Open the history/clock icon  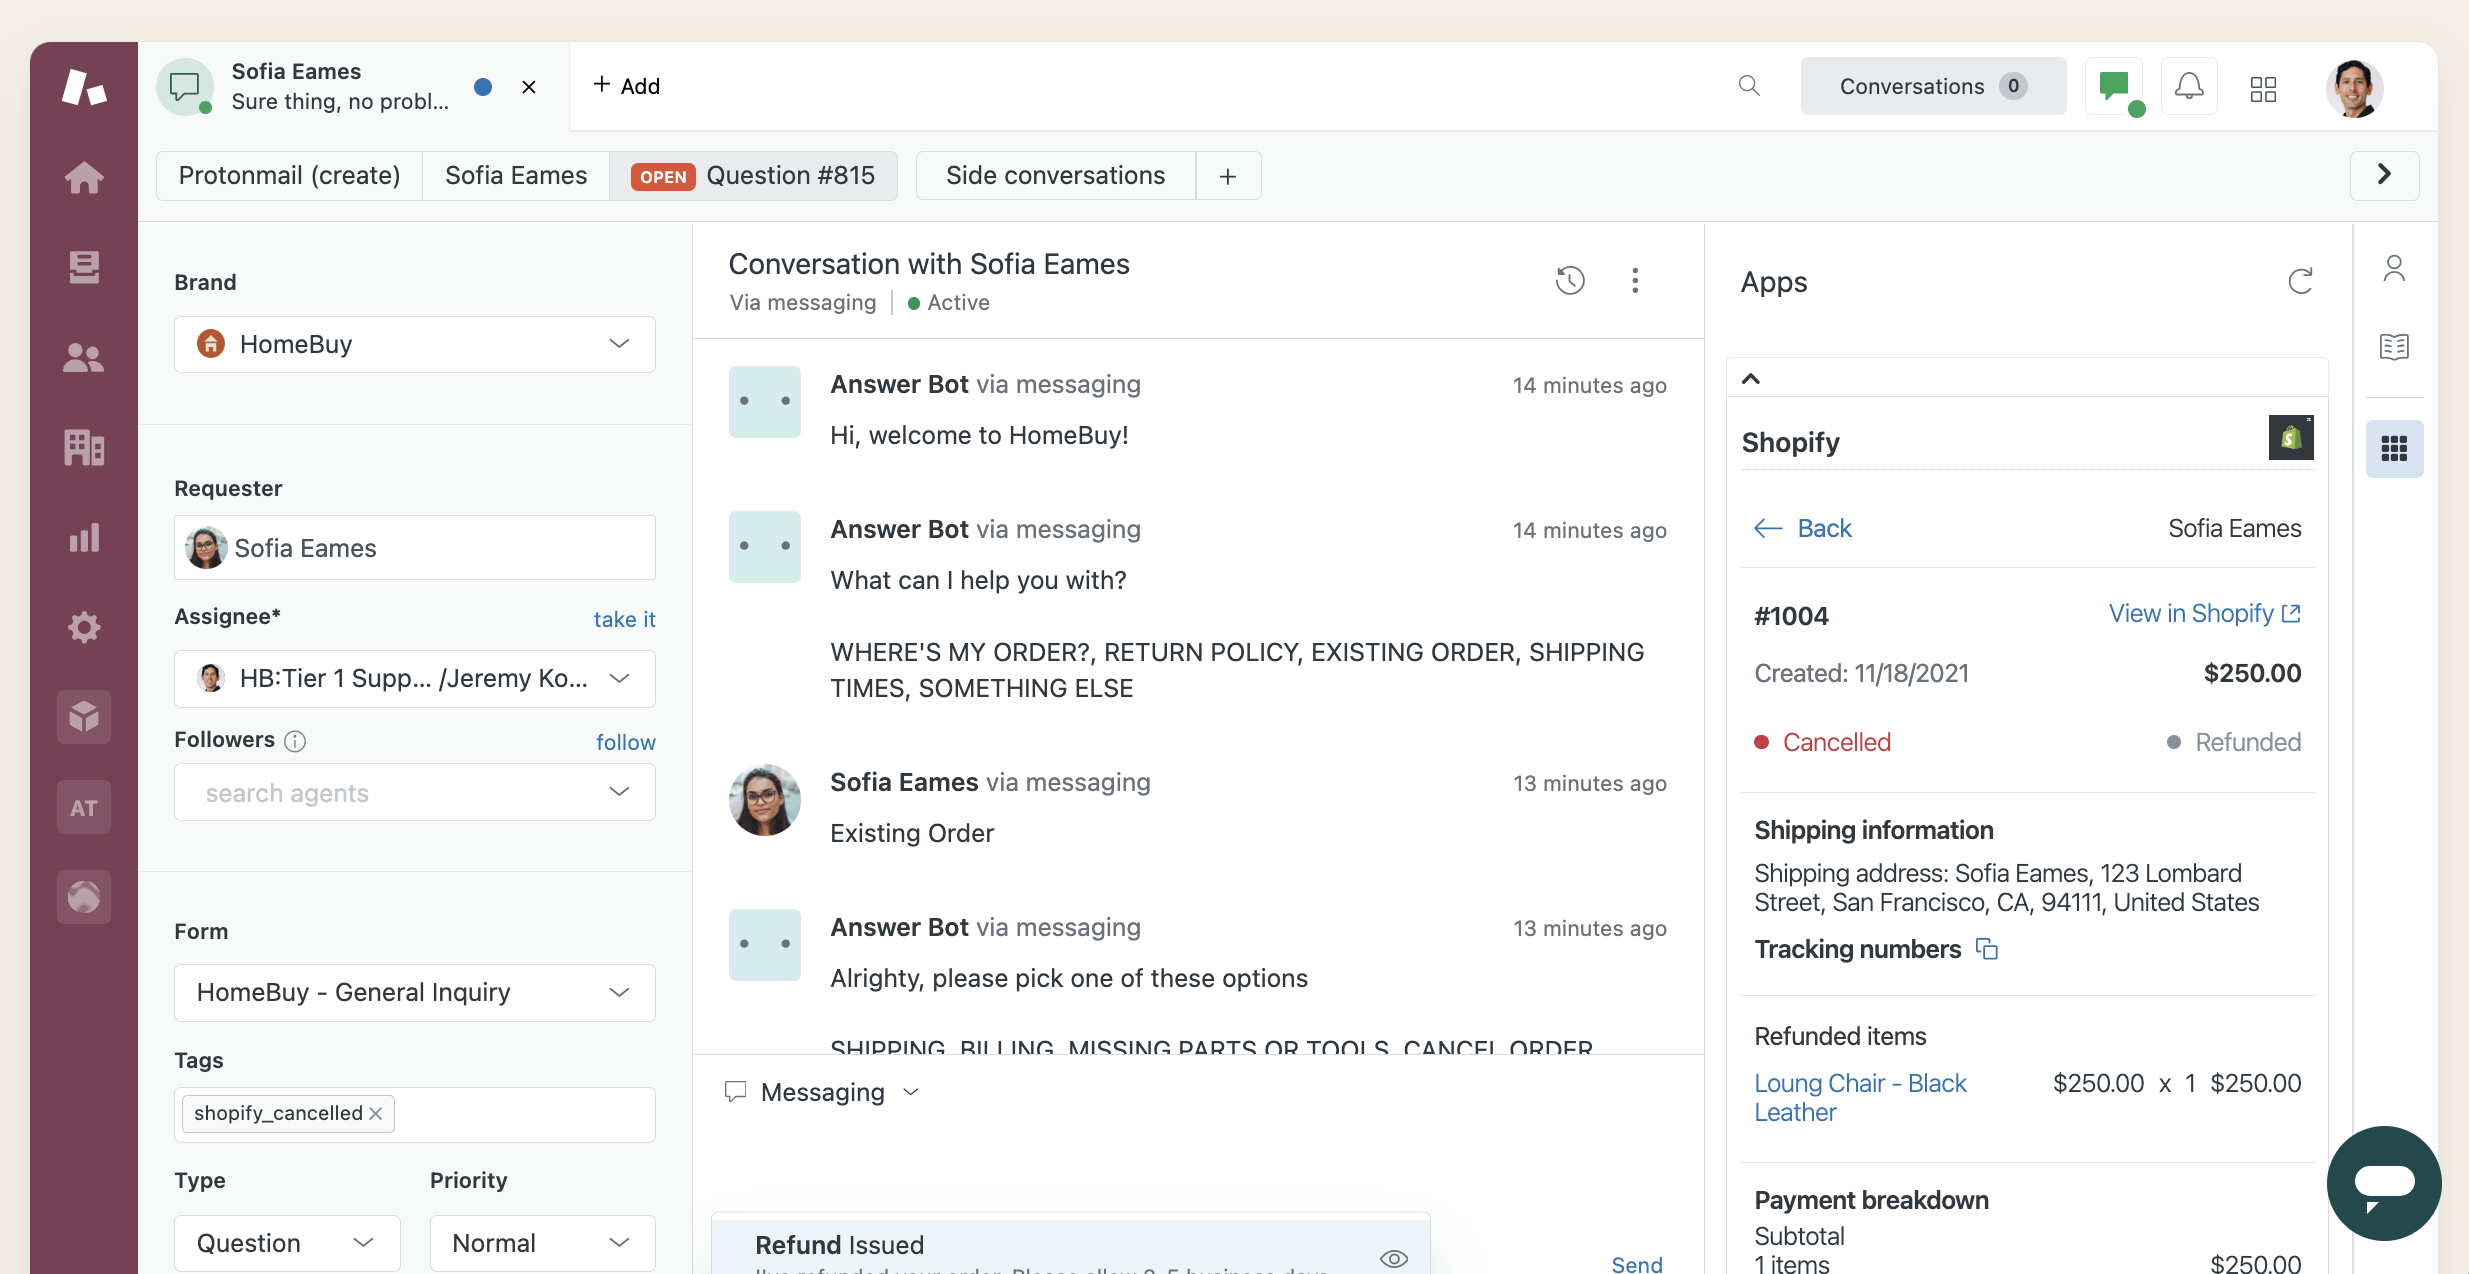(1567, 280)
